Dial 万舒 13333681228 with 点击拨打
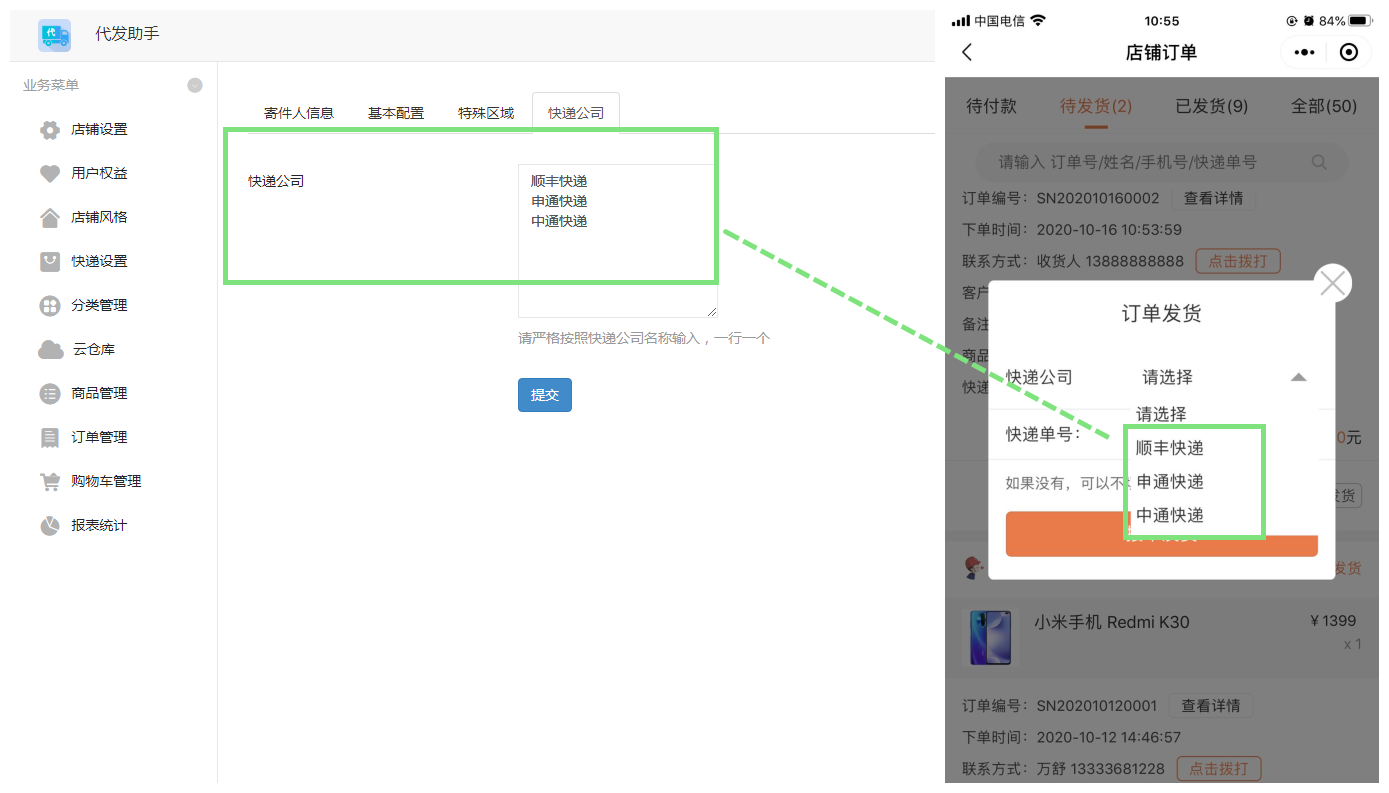The height and width of the screenshot is (793, 1389). tap(1219, 769)
